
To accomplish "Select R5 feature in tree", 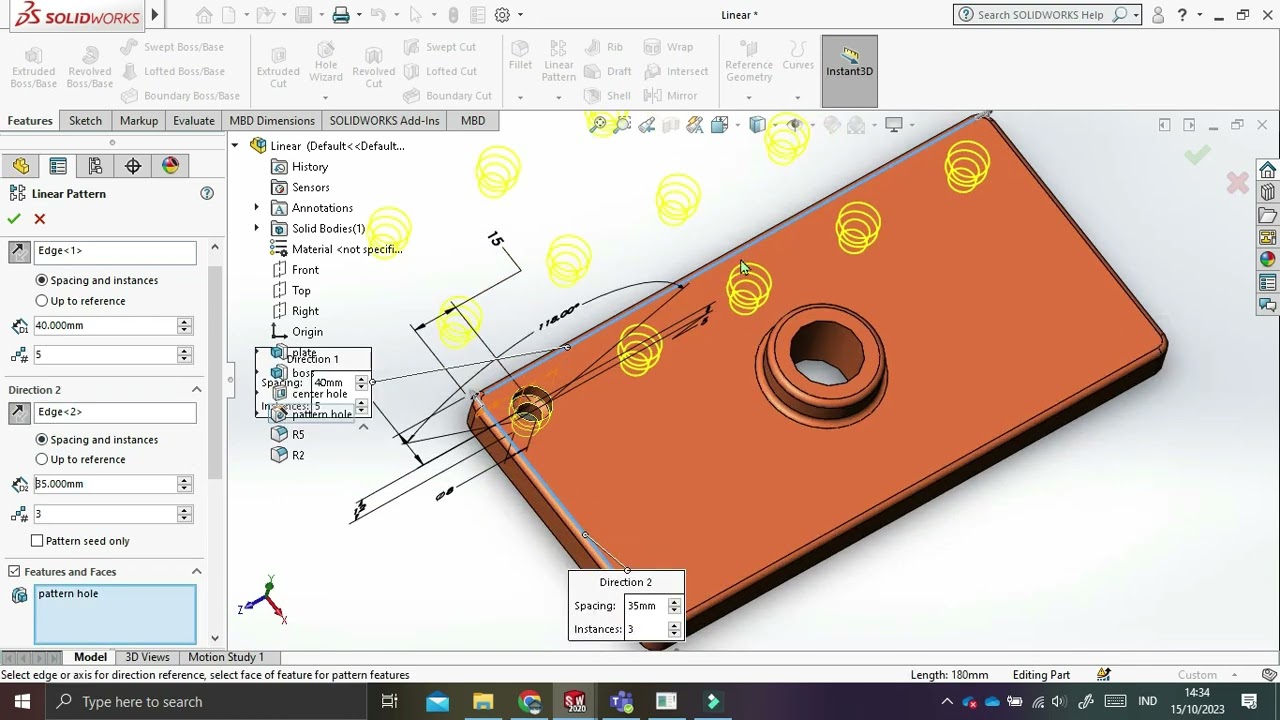I will pyautogui.click(x=297, y=434).
